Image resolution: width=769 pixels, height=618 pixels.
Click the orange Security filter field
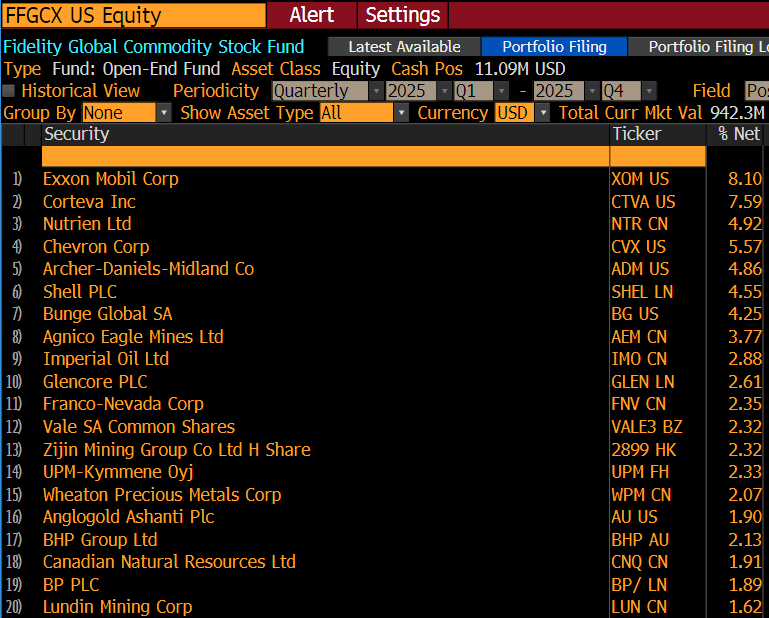click(325, 156)
